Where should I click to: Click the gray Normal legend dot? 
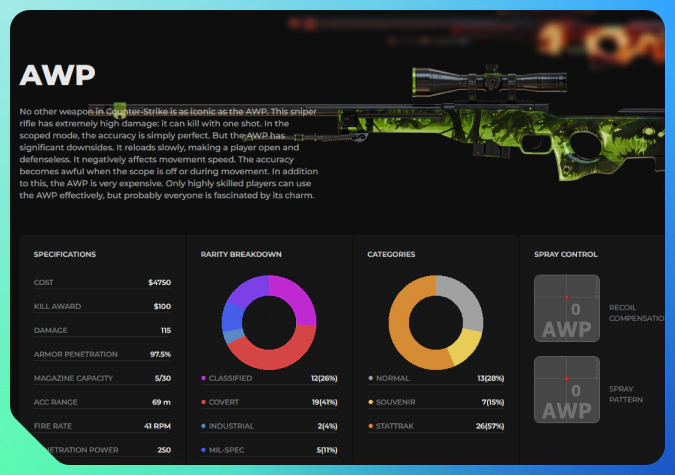[x=370, y=378]
